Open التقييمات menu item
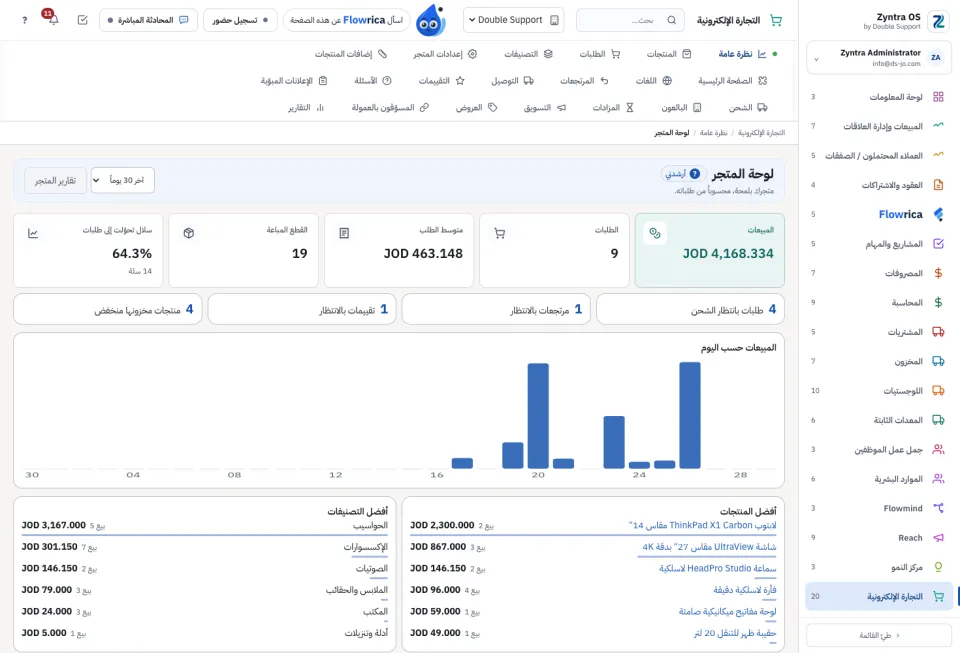The height and width of the screenshot is (653, 960). tap(441, 81)
